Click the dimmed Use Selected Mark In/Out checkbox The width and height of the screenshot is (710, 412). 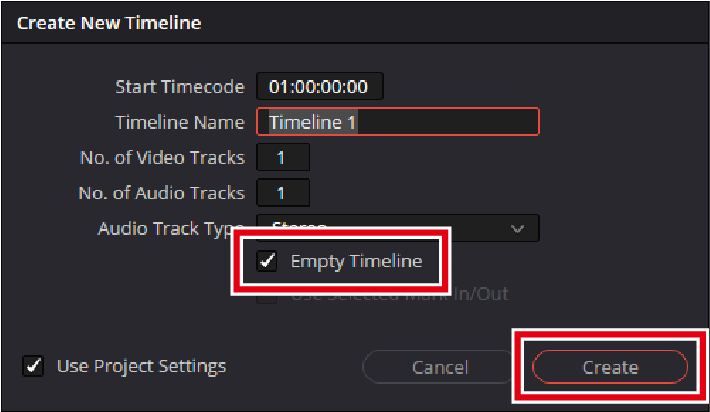click(267, 294)
